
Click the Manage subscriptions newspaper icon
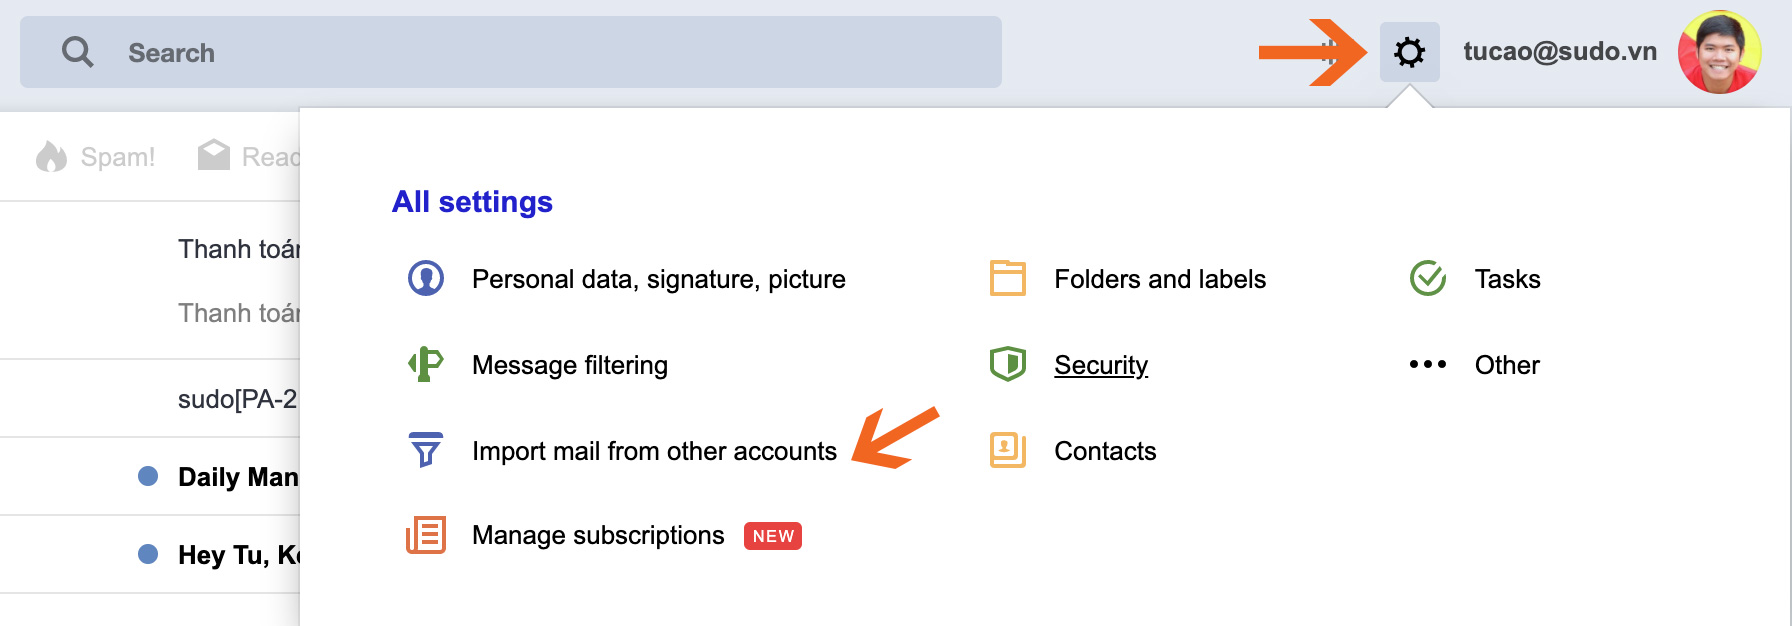[x=426, y=535]
